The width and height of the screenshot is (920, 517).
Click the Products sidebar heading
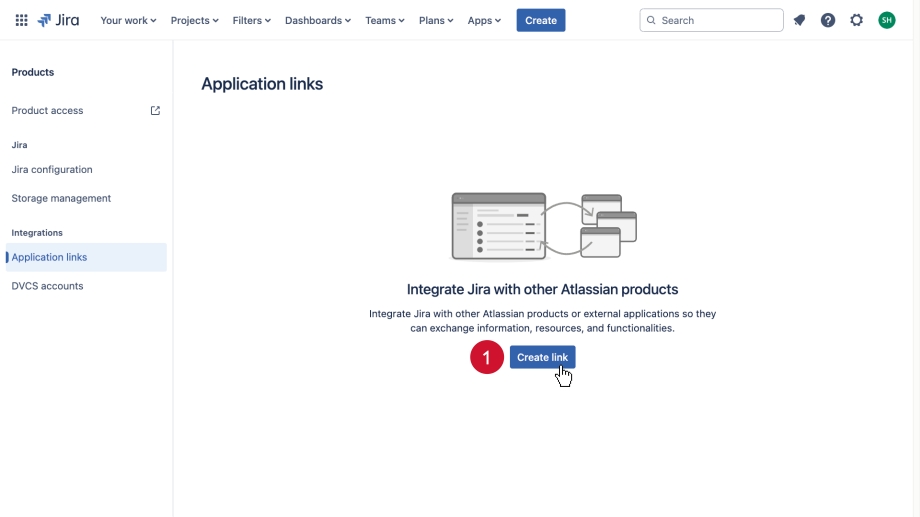33,72
